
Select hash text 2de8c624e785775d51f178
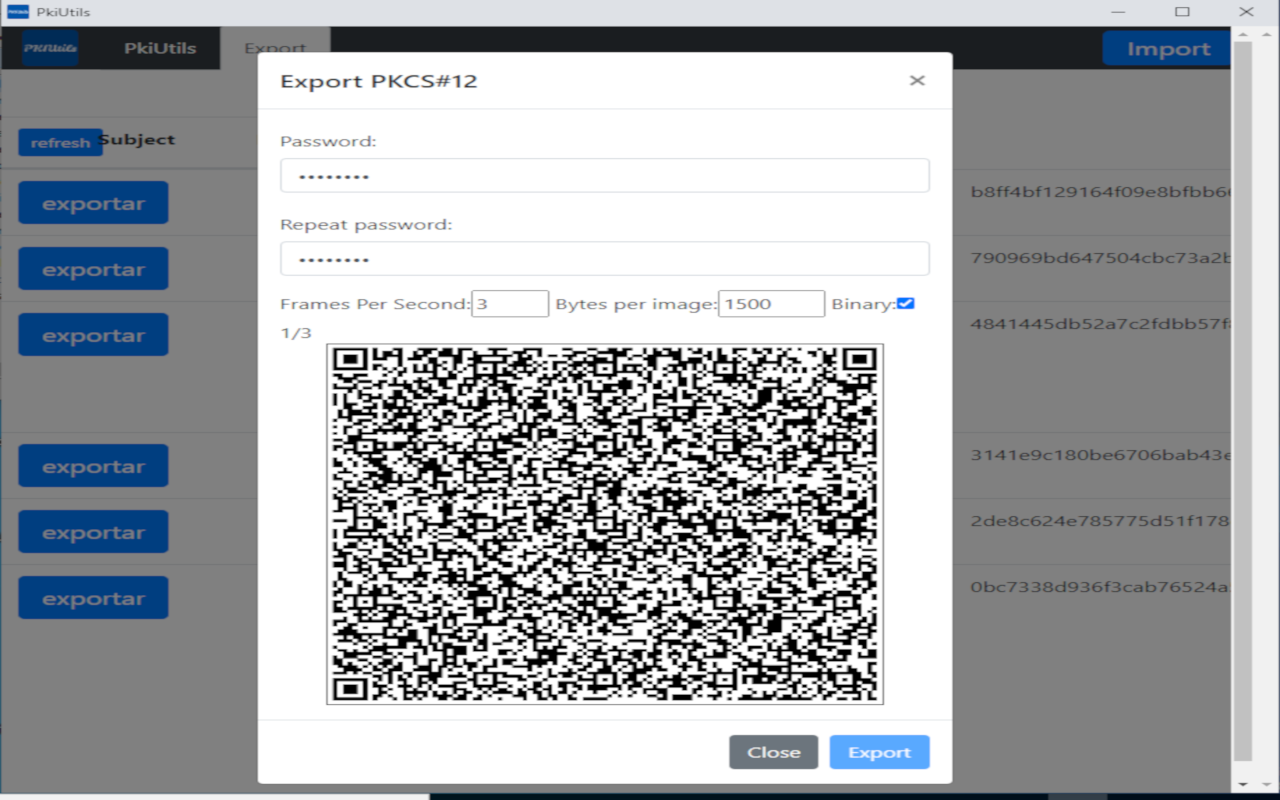(1100, 521)
